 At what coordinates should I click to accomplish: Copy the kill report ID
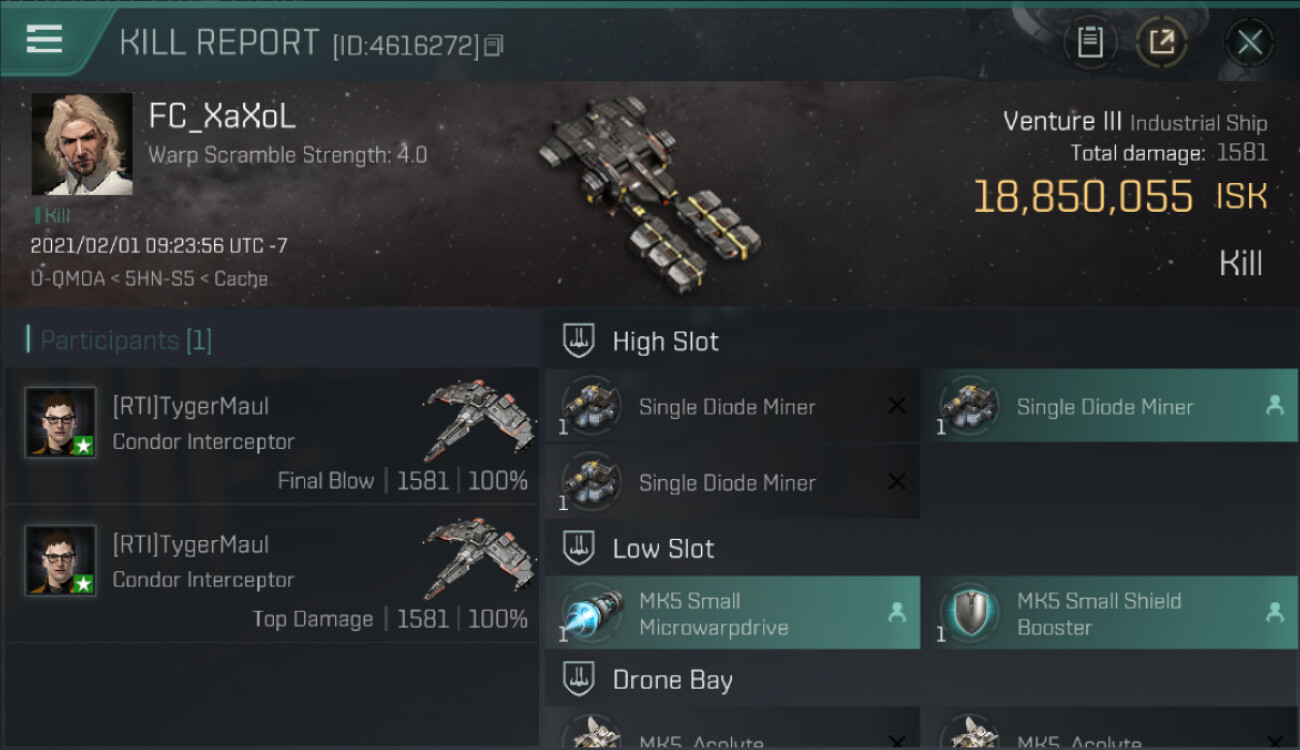tap(493, 46)
